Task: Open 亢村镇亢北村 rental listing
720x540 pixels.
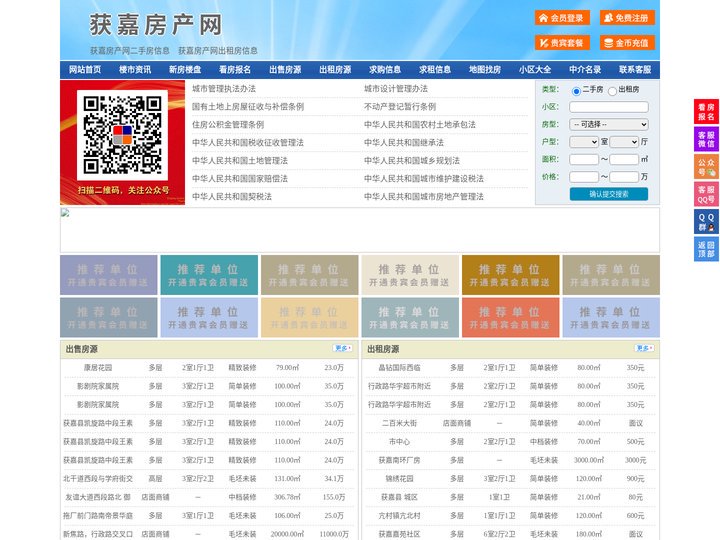Action: (399, 516)
